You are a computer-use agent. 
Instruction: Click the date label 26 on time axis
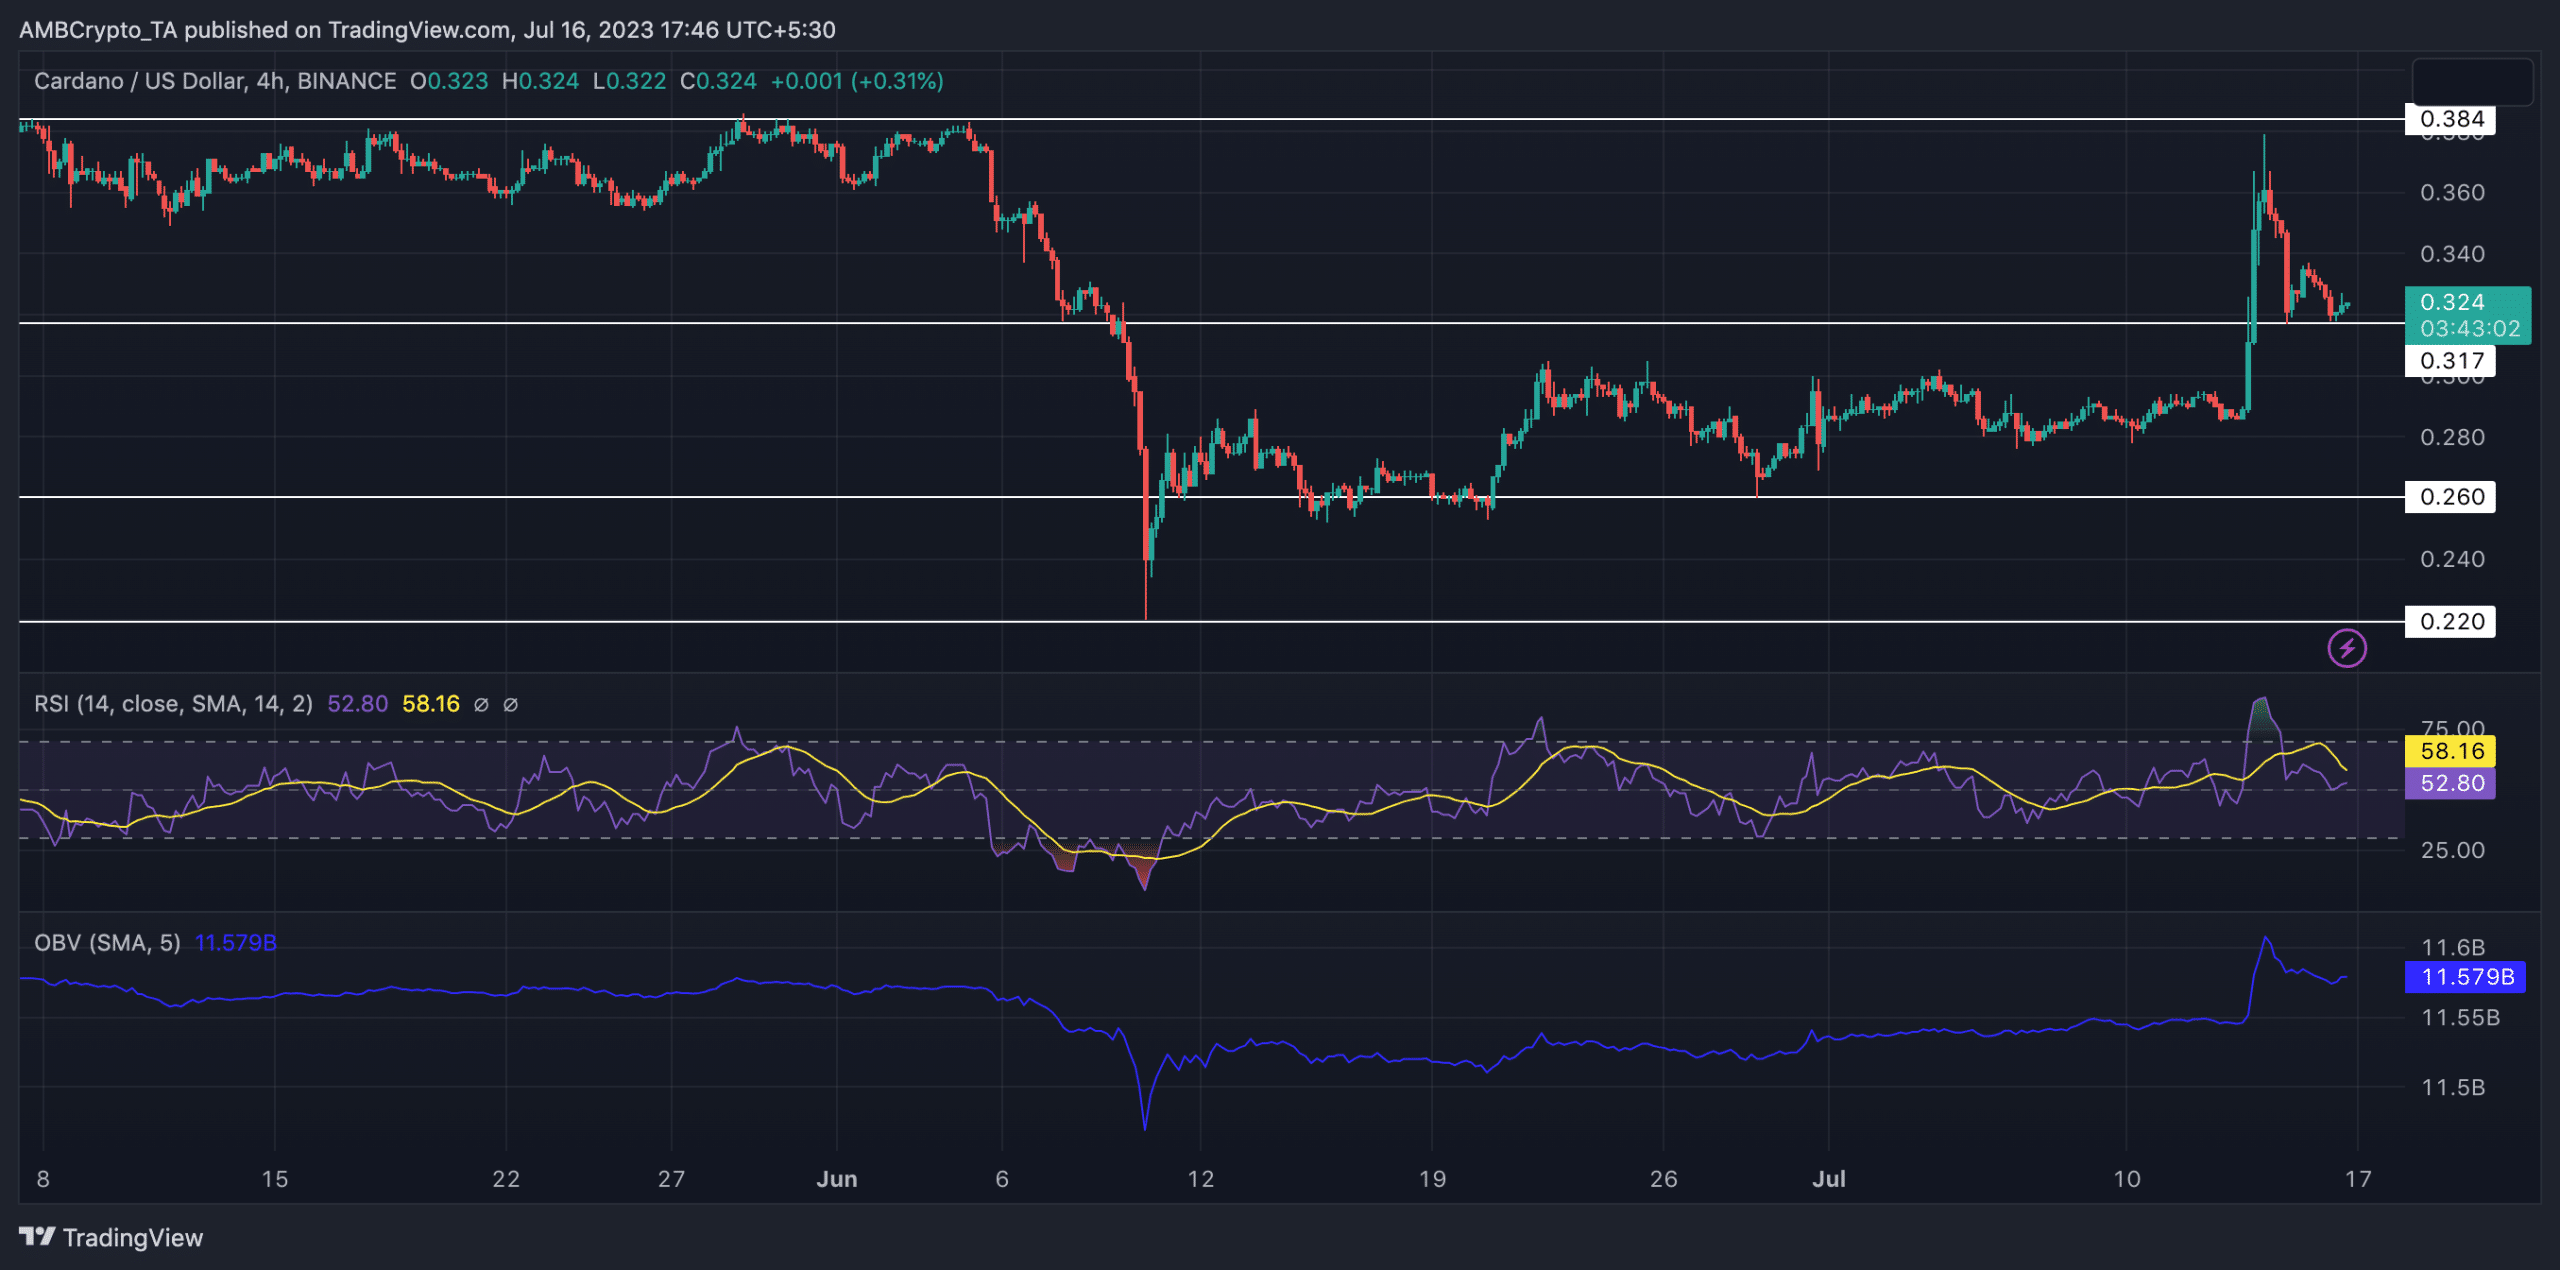tap(1663, 1179)
